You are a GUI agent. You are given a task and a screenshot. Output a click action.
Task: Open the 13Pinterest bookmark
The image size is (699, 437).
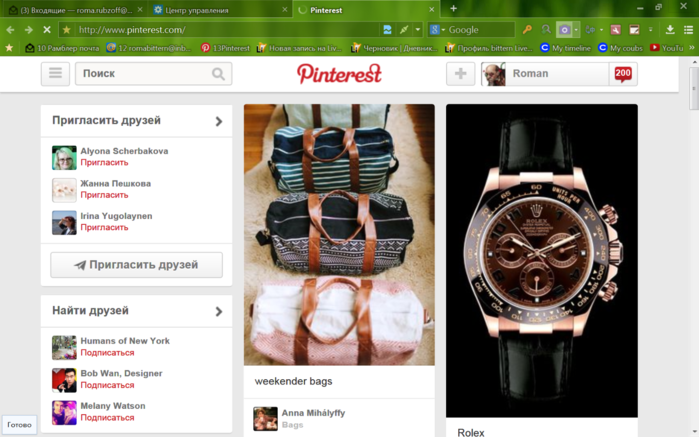tap(225, 48)
